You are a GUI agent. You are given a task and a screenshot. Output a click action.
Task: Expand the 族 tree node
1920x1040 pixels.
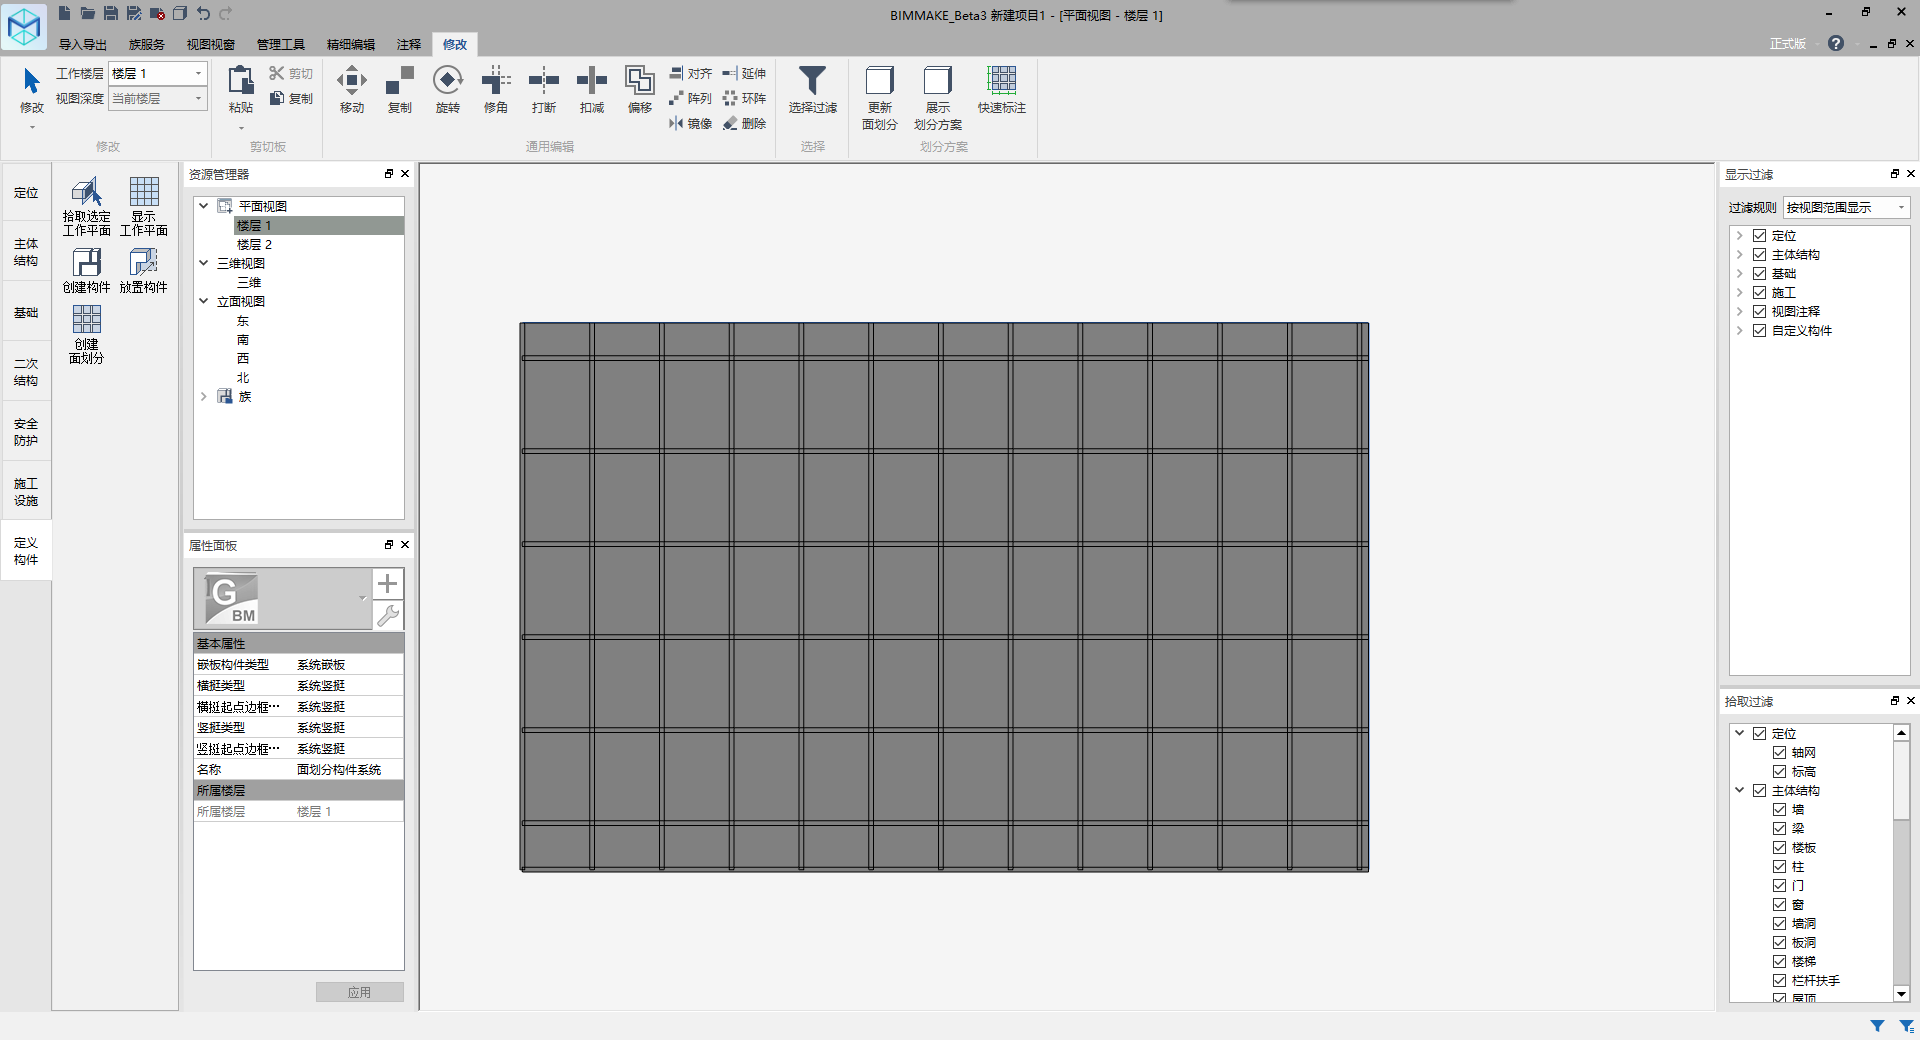coord(204,396)
